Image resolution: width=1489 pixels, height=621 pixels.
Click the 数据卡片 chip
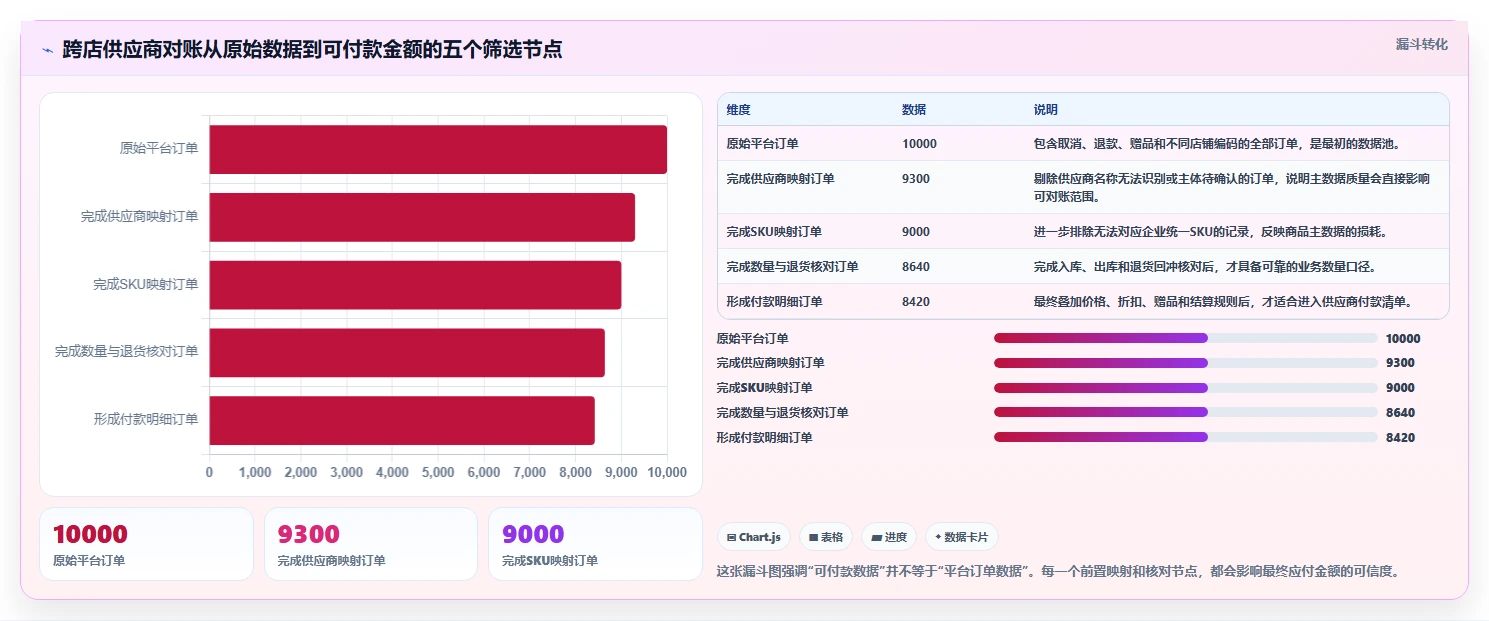[x=961, y=537]
